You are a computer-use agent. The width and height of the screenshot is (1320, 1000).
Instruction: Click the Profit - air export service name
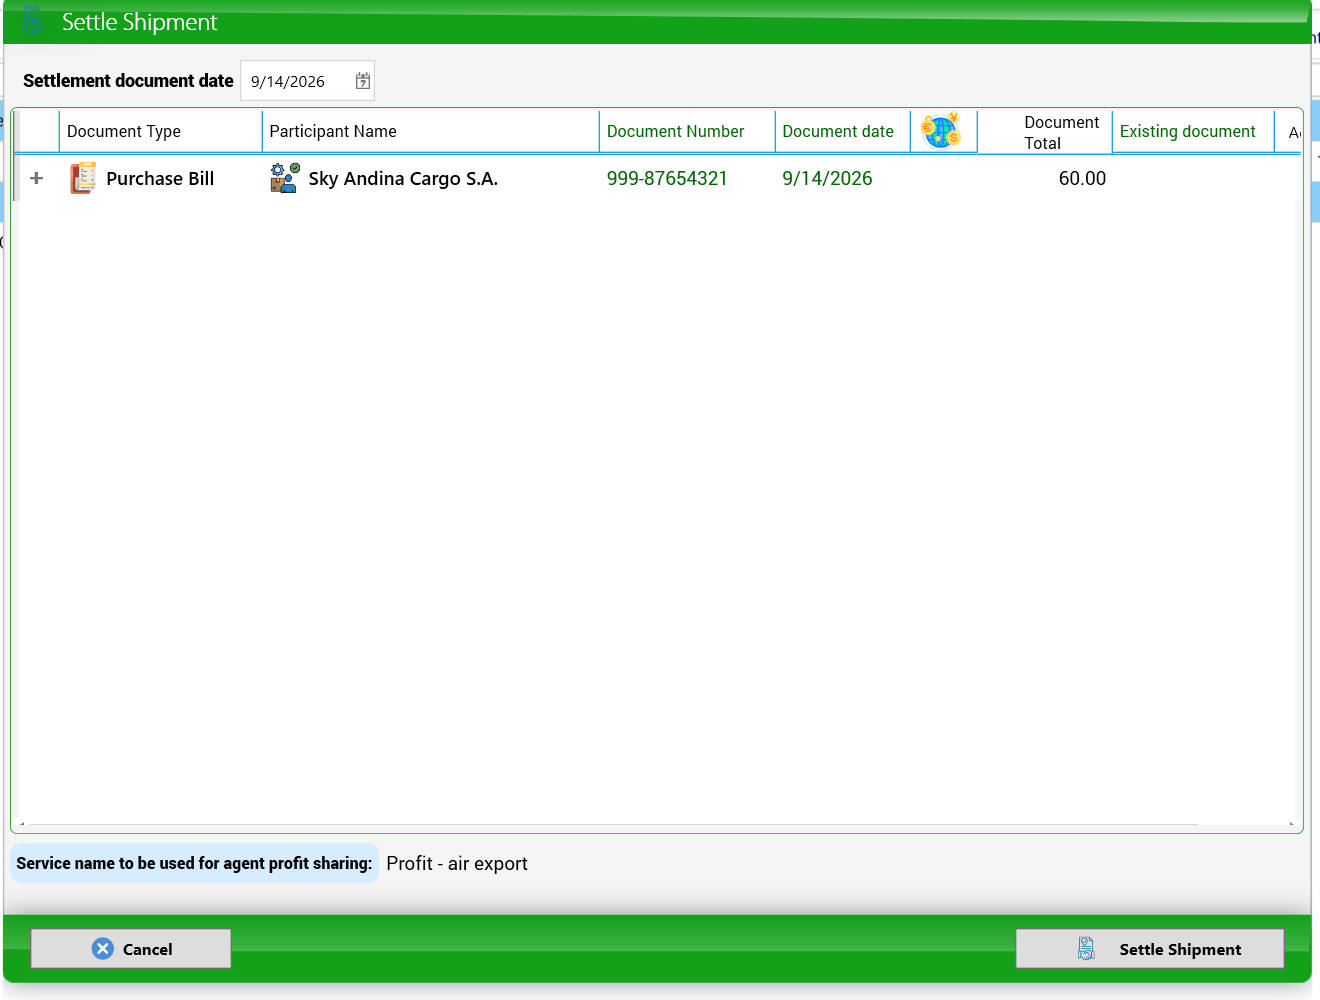click(457, 863)
